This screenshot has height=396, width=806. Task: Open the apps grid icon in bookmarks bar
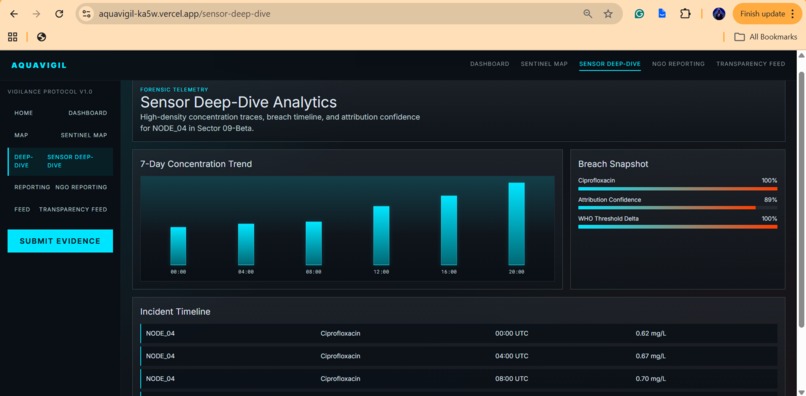pos(13,37)
